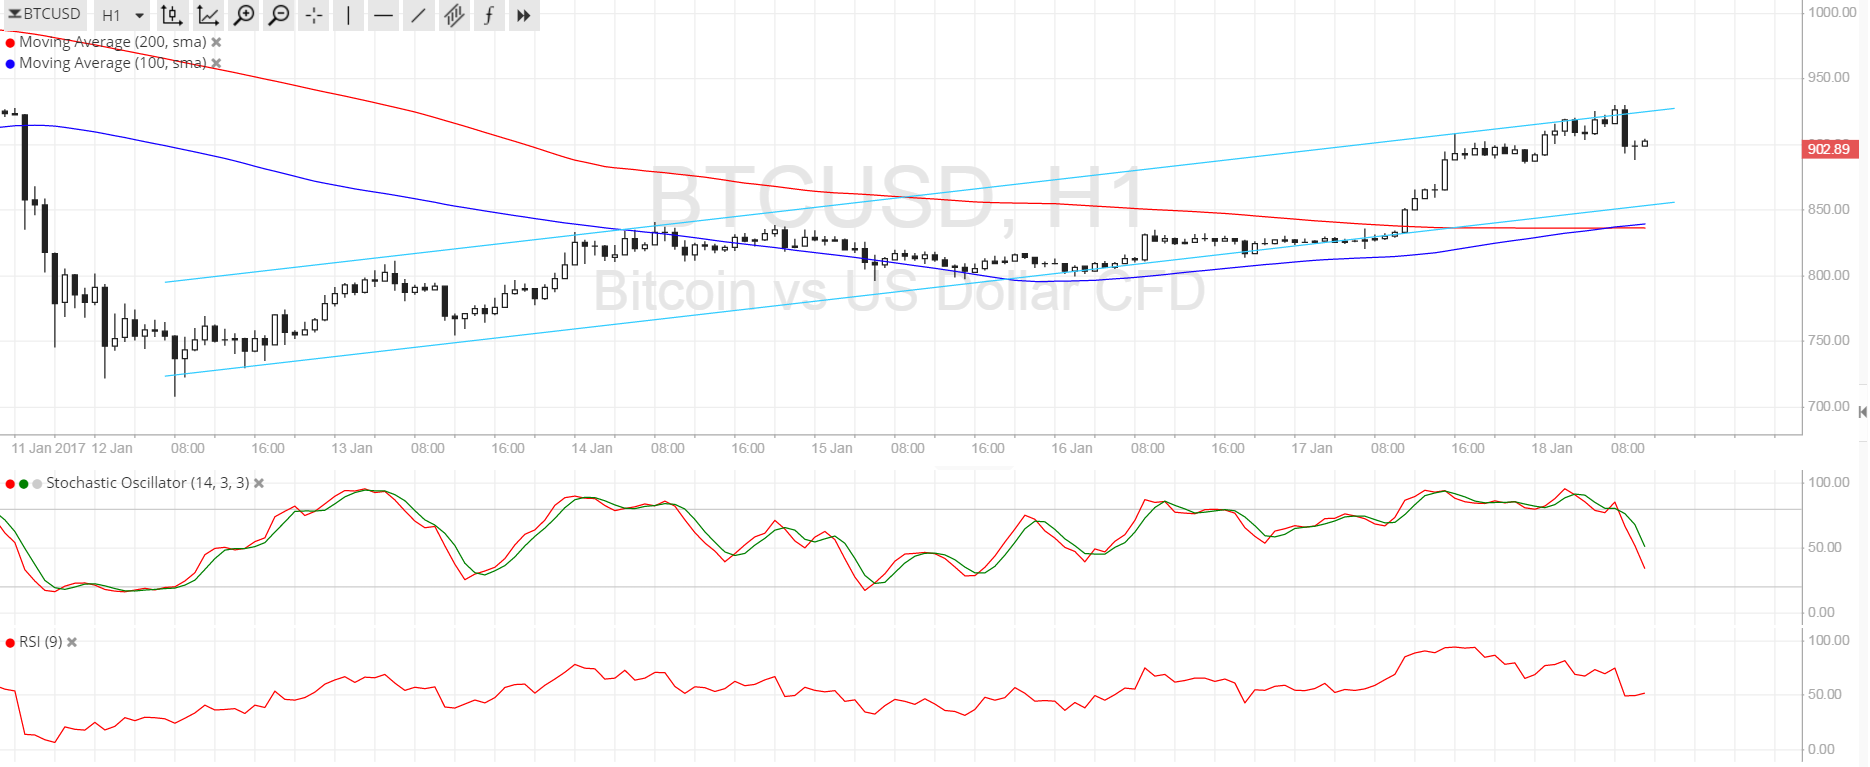Screen dimensions: 1870x767
Task: Zoom out using the magnifier minus icon
Action: (x=279, y=15)
